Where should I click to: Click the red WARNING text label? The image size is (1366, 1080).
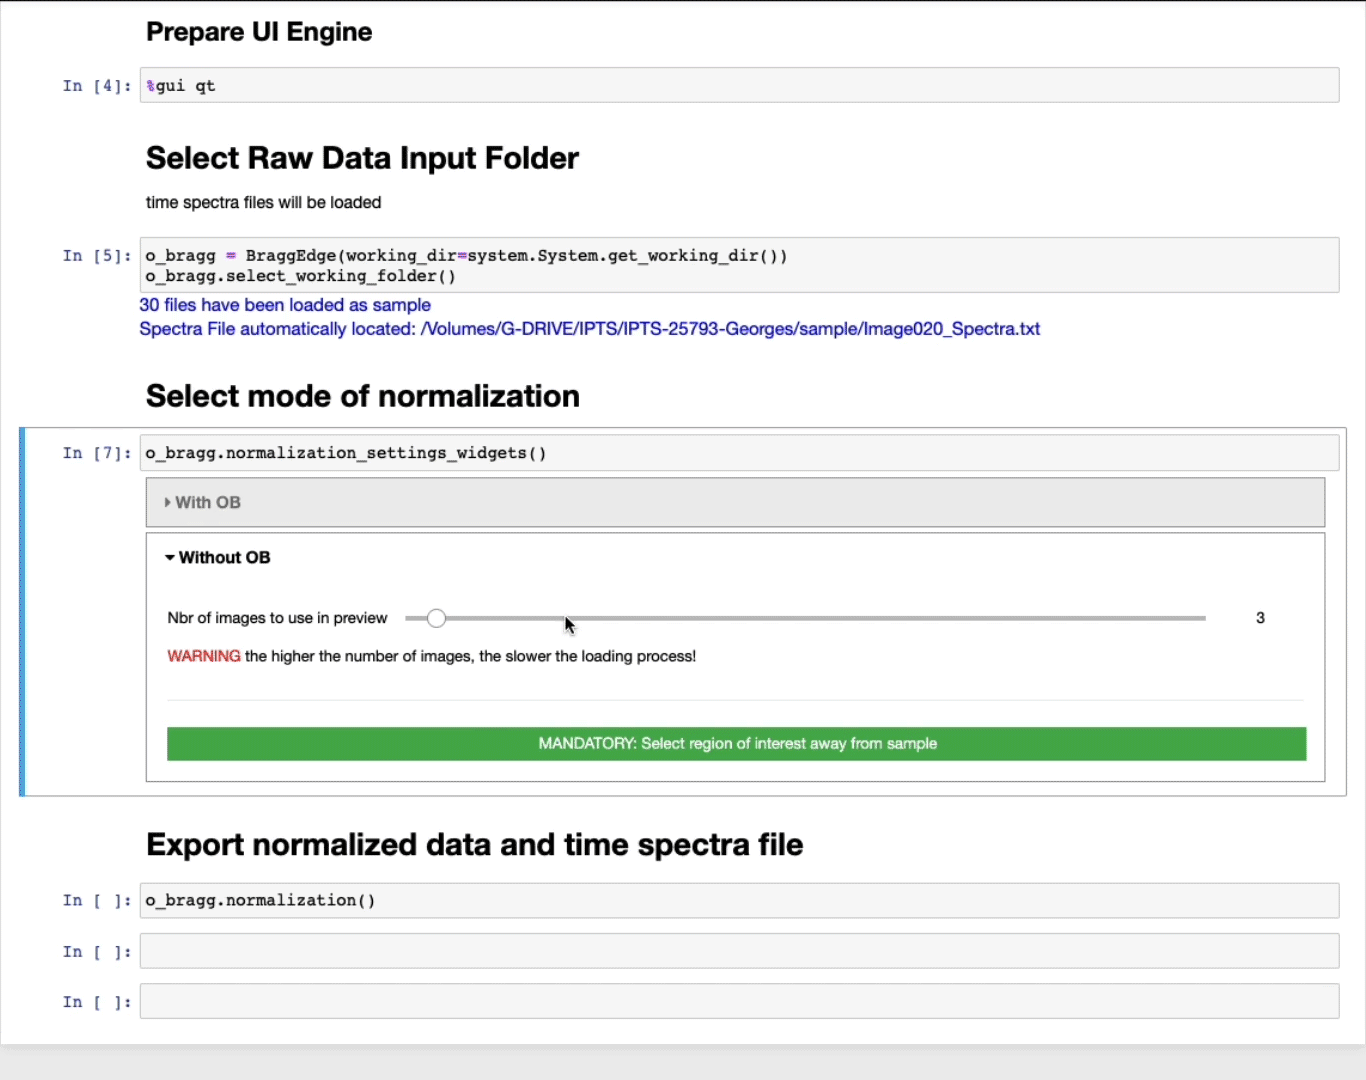click(x=203, y=656)
